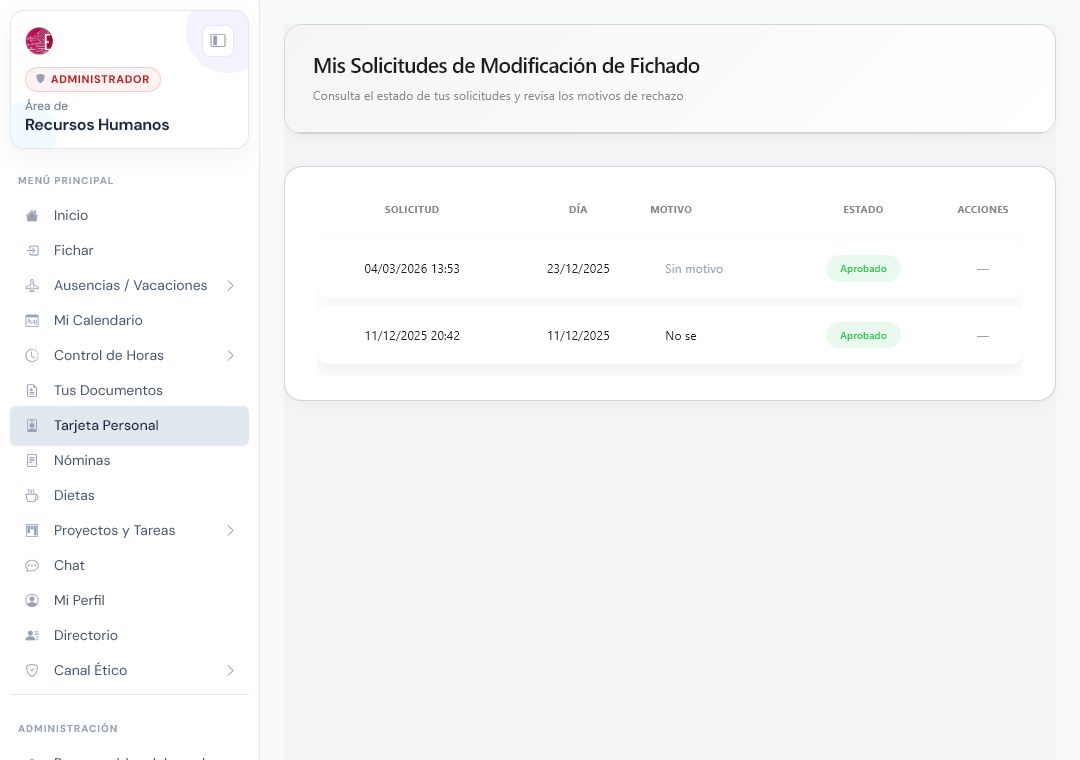Open Inicio via the home icon

click(32, 216)
